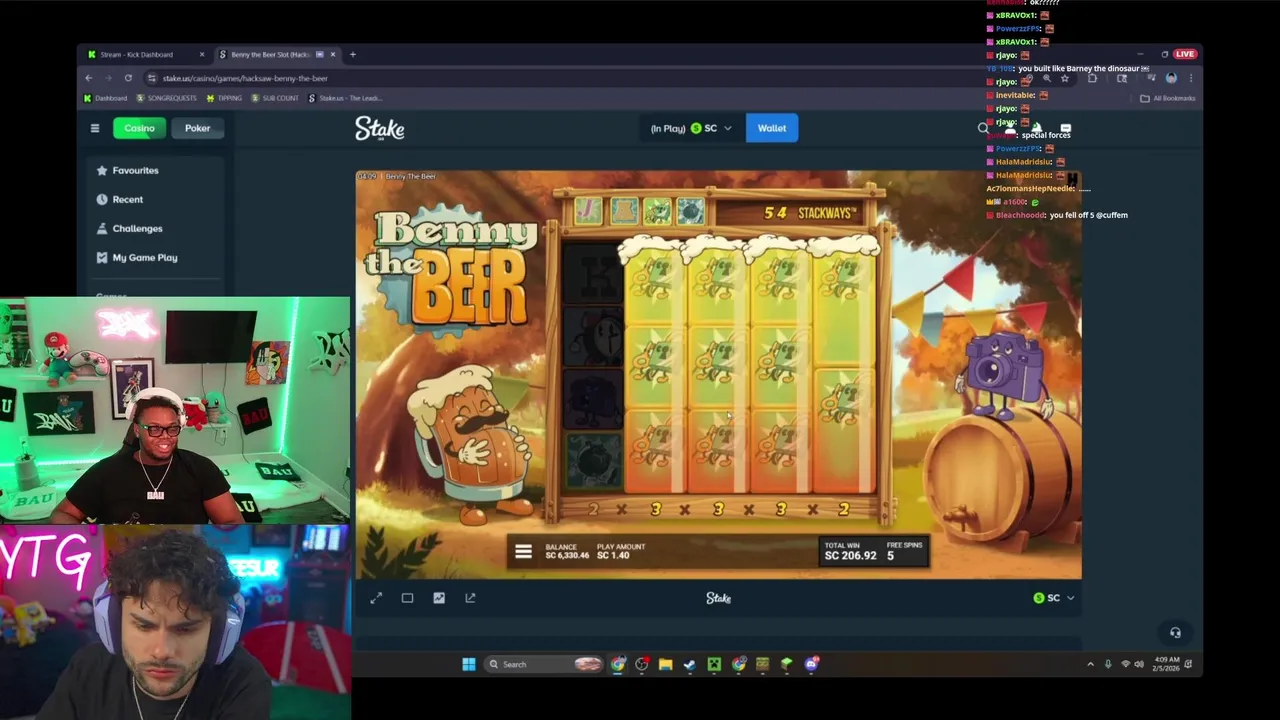The height and width of the screenshot is (720, 1280).
Task: Go forward in the browser
Action: click(108, 78)
